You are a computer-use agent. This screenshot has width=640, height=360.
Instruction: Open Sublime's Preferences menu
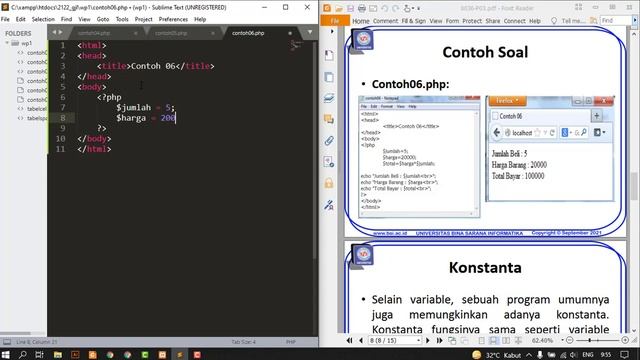coord(173,19)
